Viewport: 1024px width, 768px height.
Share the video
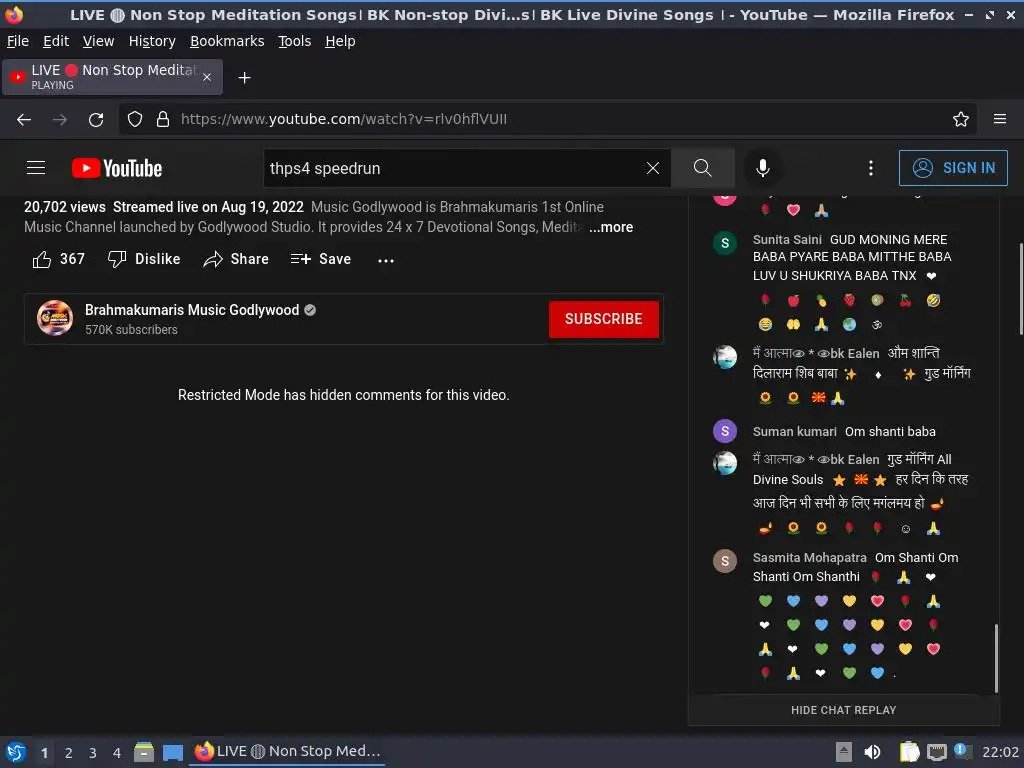click(236, 259)
